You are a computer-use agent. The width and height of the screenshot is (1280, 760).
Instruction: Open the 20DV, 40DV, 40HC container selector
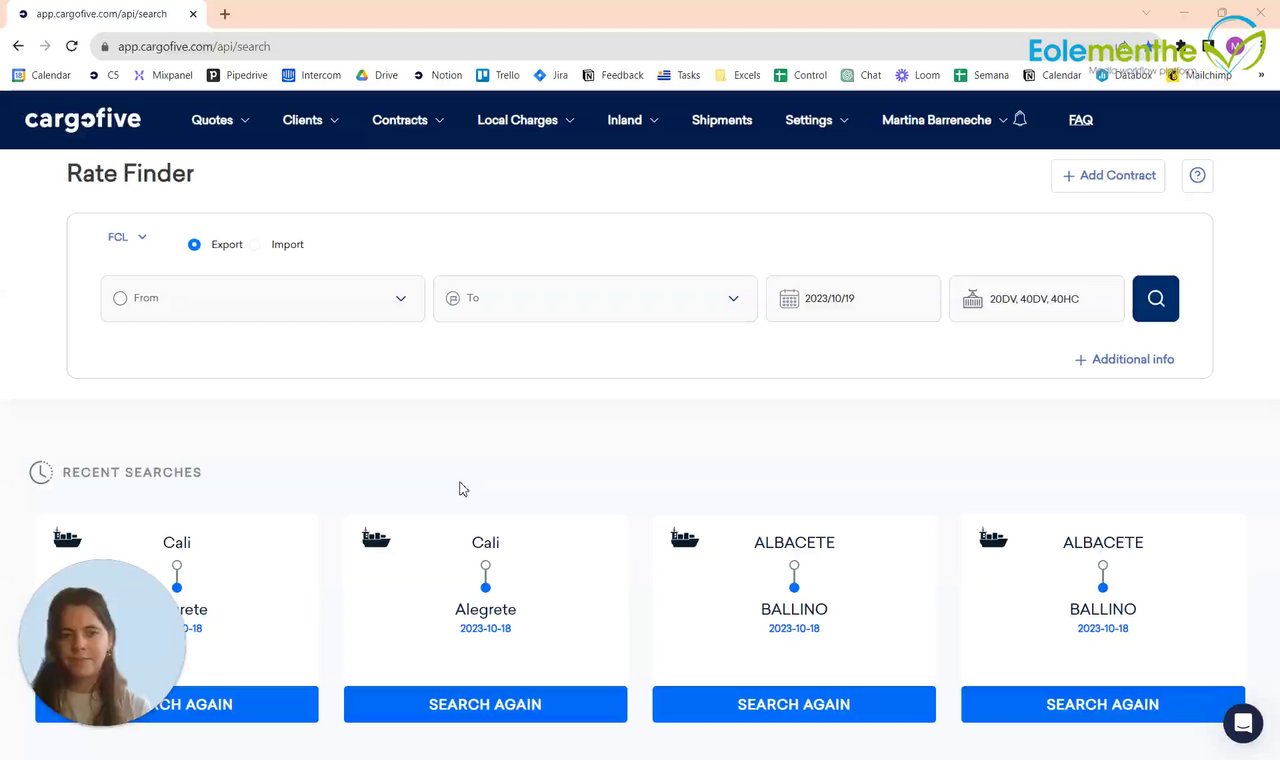[x=1036, y=298]
